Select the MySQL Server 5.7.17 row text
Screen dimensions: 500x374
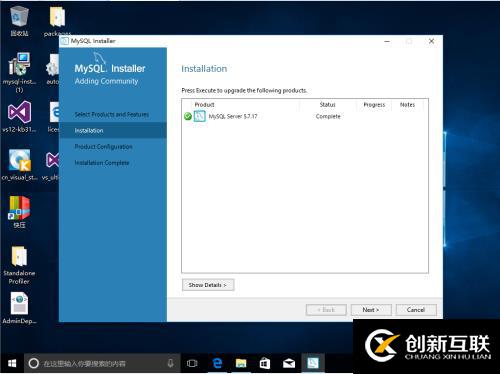[x=233, y=116]
